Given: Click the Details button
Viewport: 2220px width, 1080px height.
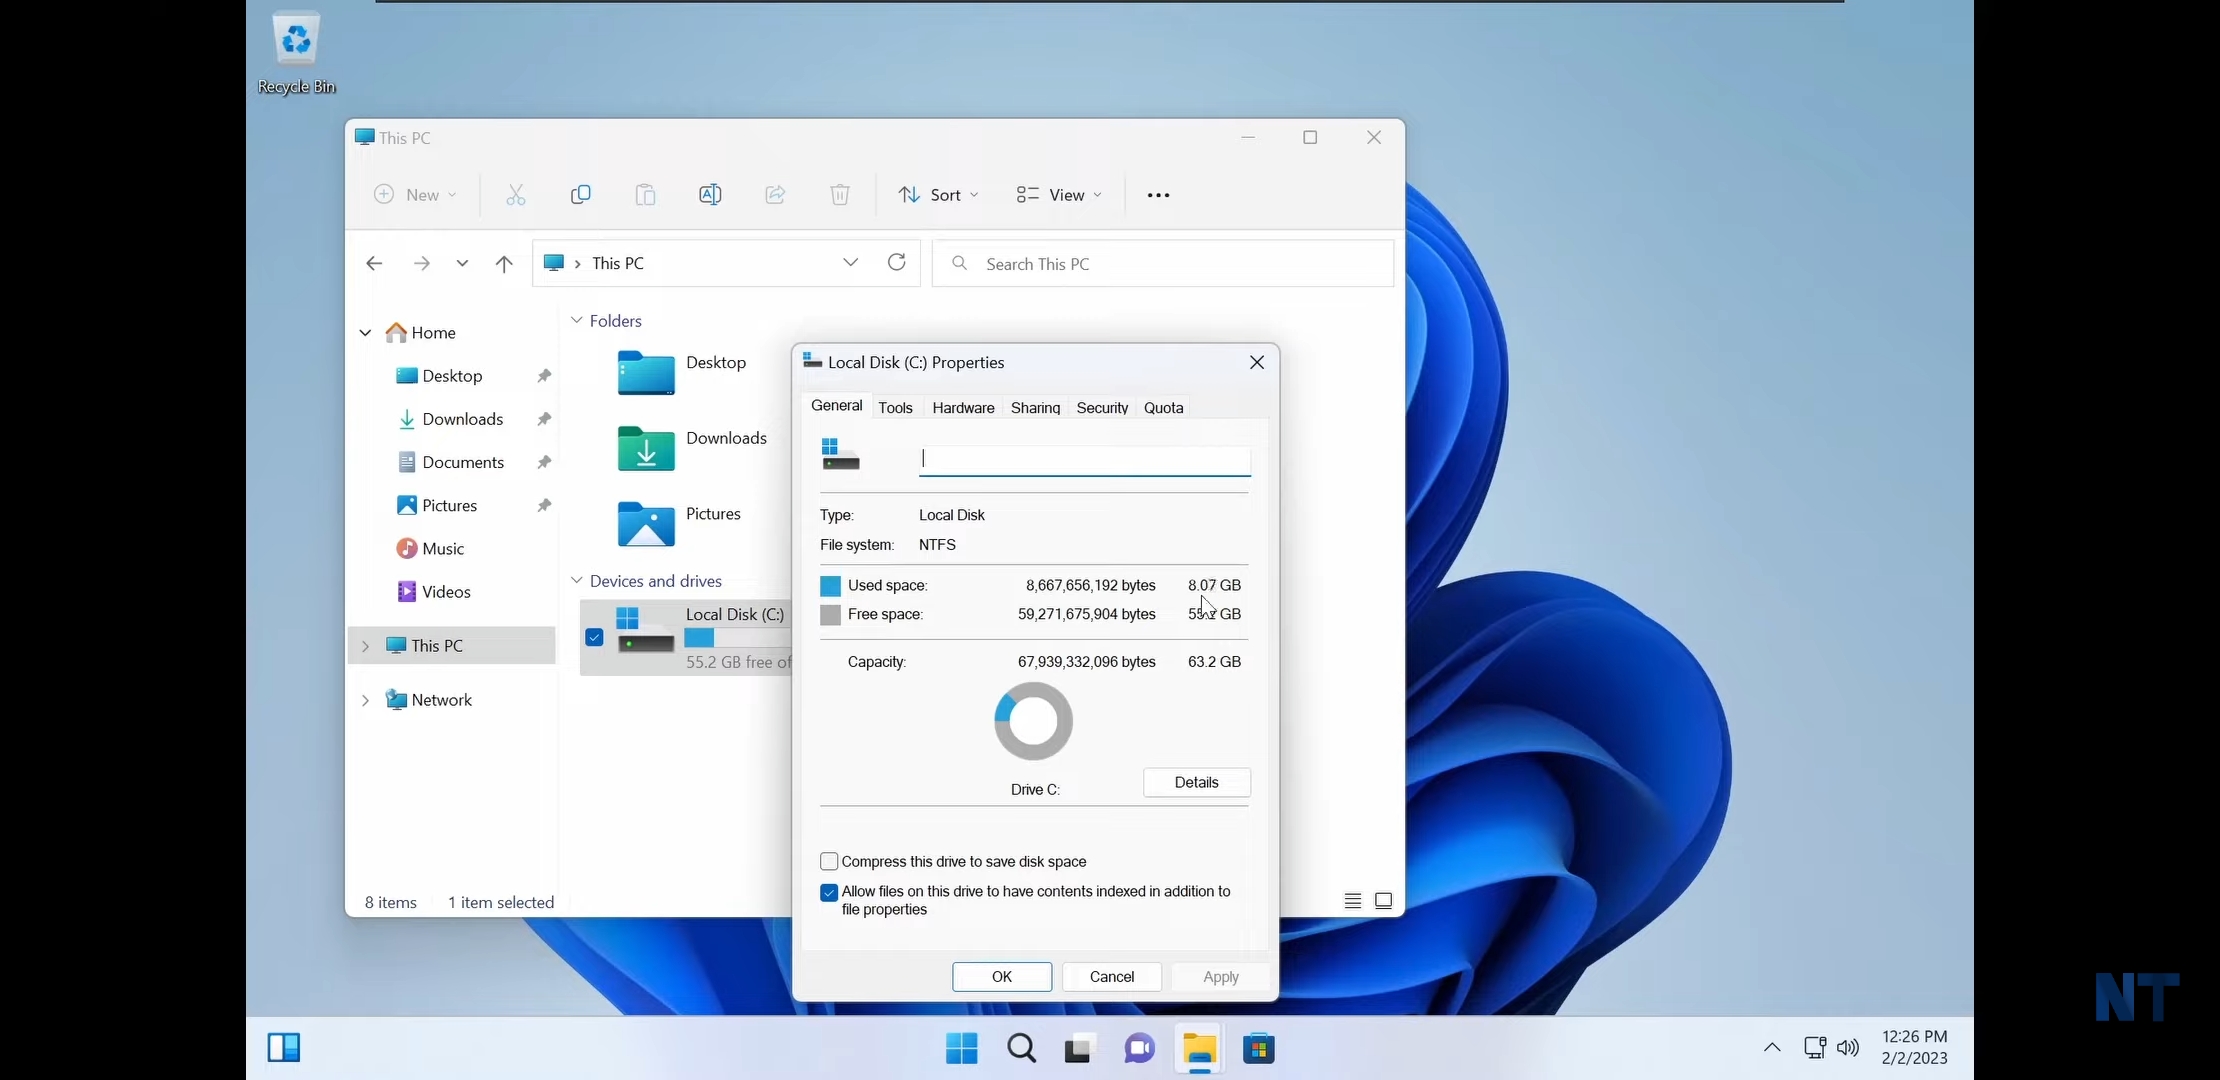Looking at the screenshot, I should (x=1196, y=781).
